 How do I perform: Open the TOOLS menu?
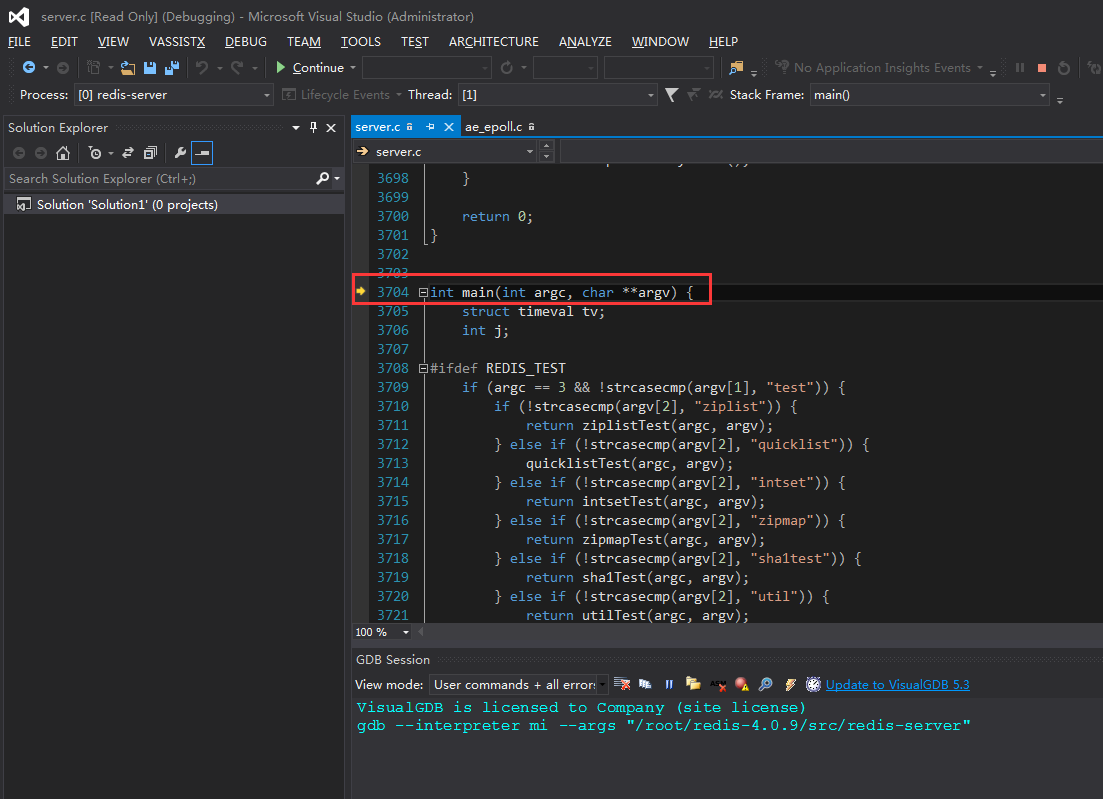click(361, 41)
